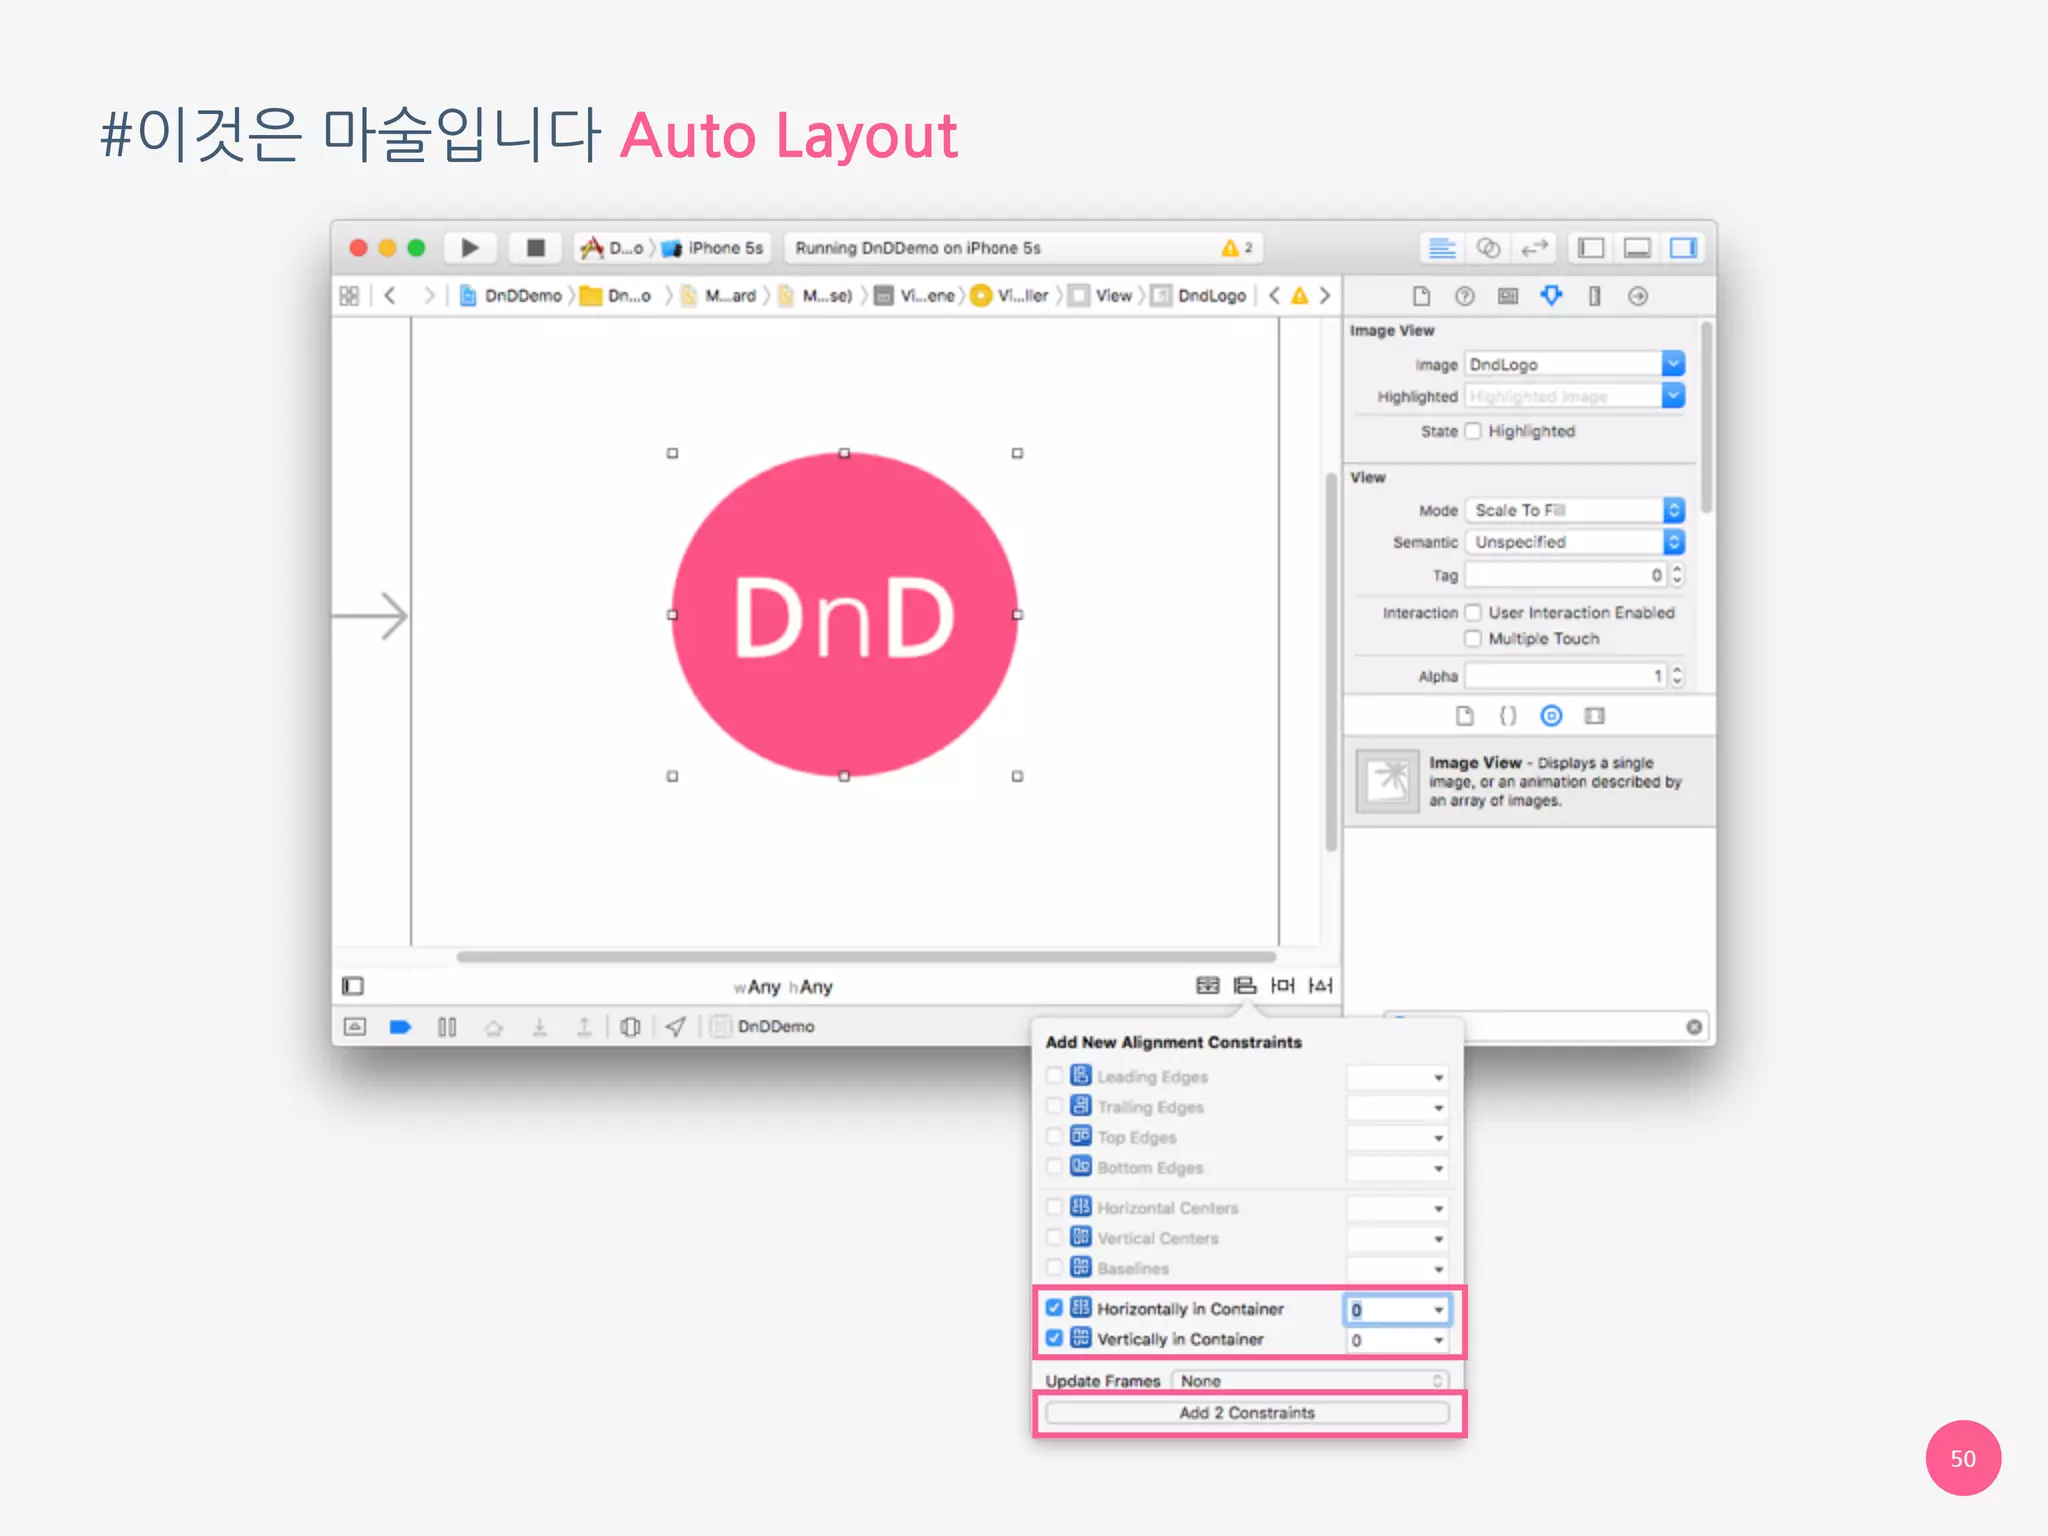Open Vertically in Container value dropdown
This screenshot has height=1536, width=2048.
pyautogui.click(x=1438, y=1340)
